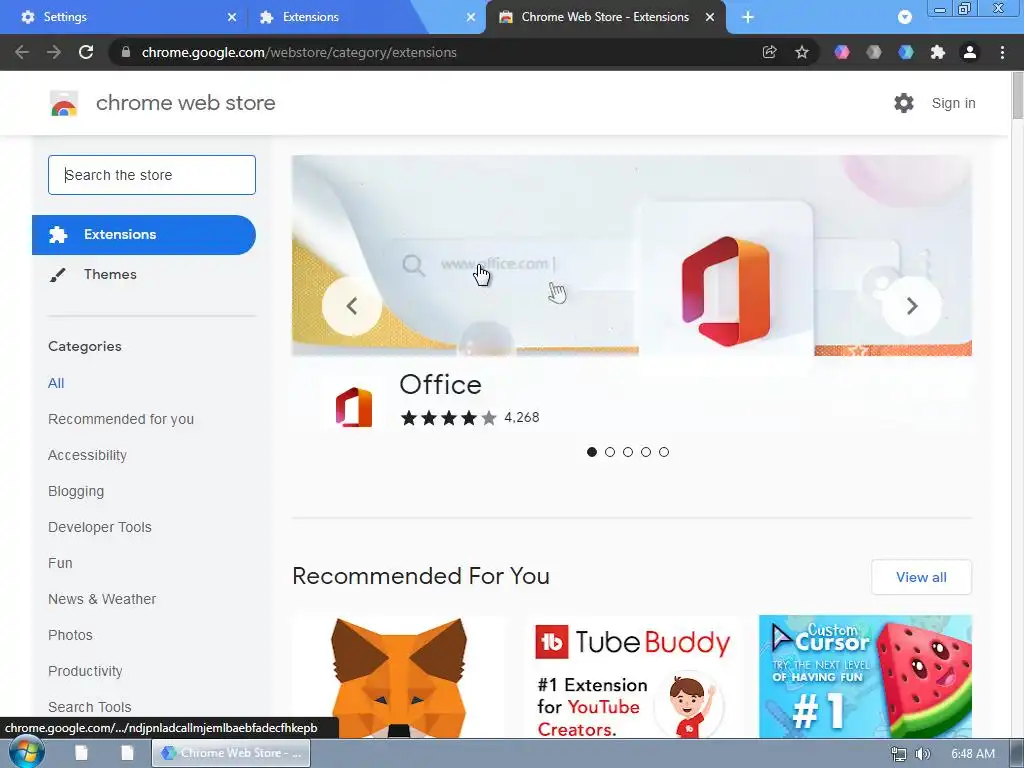Close the Extensions tab
The height and width of the screenshot is (768, 1024).
[471, 17]
